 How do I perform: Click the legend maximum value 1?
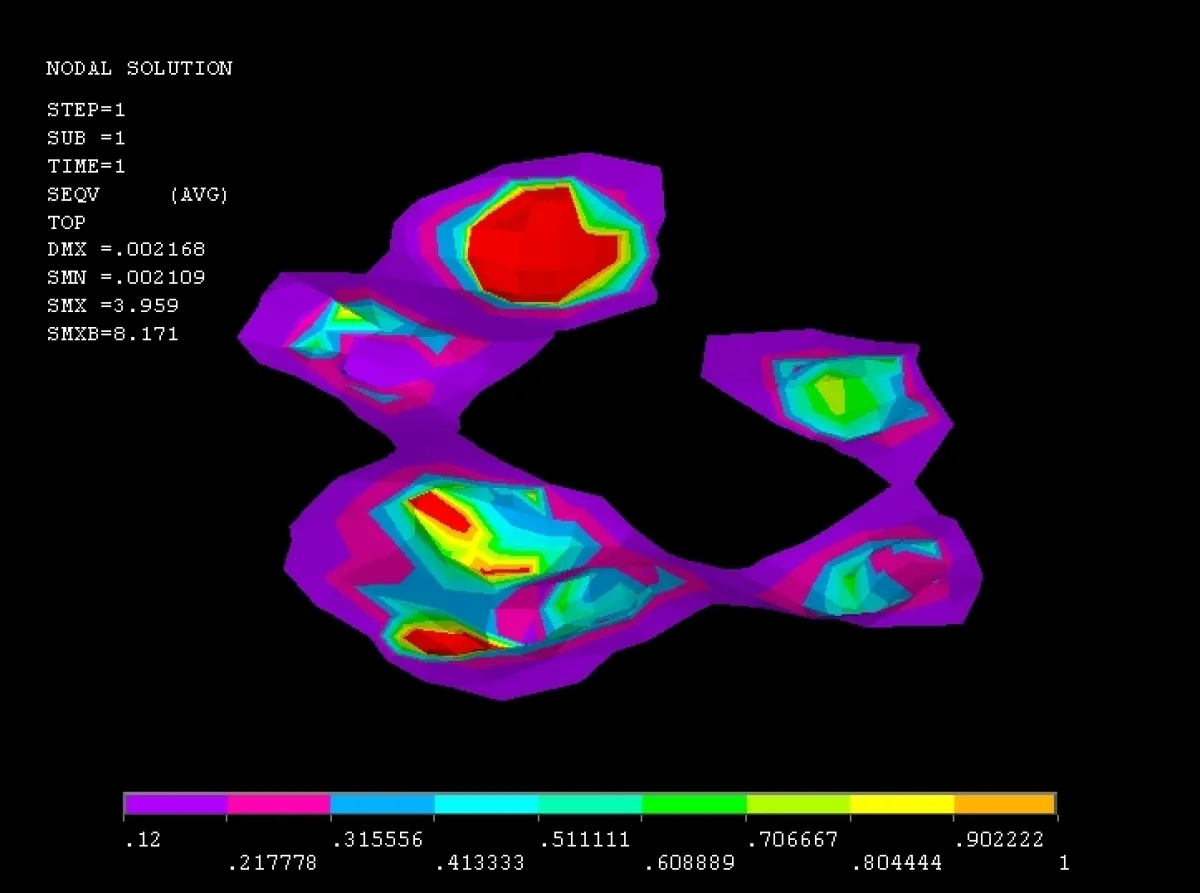(x=1064, y=862)
